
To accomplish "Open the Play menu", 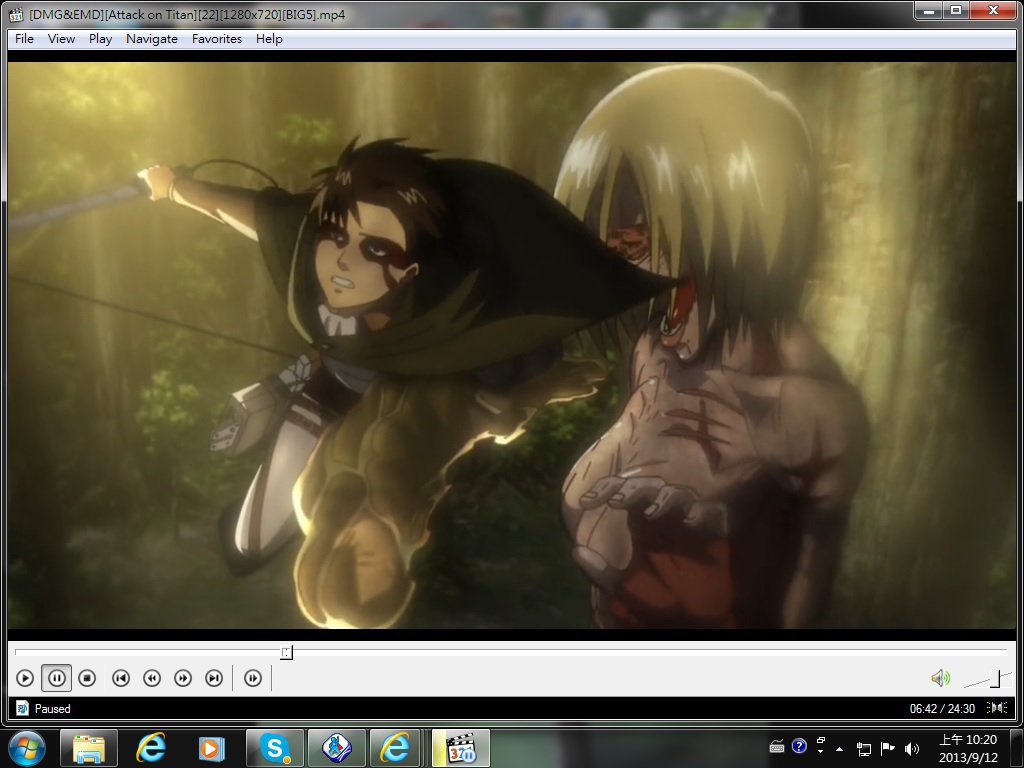I will coord(101,39).
